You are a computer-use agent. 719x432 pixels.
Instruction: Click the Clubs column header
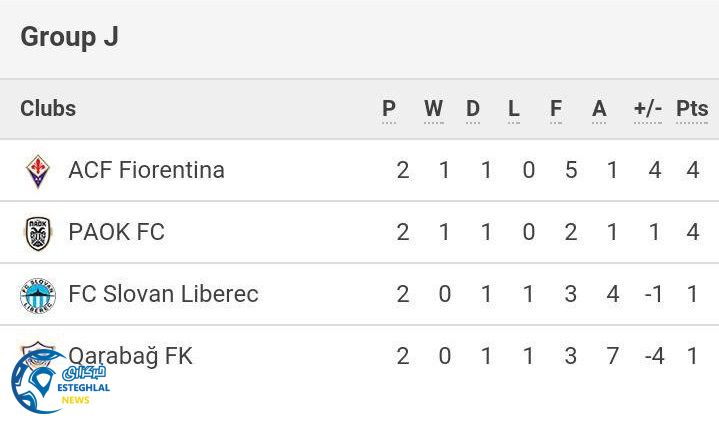click(x=48, y=108)
